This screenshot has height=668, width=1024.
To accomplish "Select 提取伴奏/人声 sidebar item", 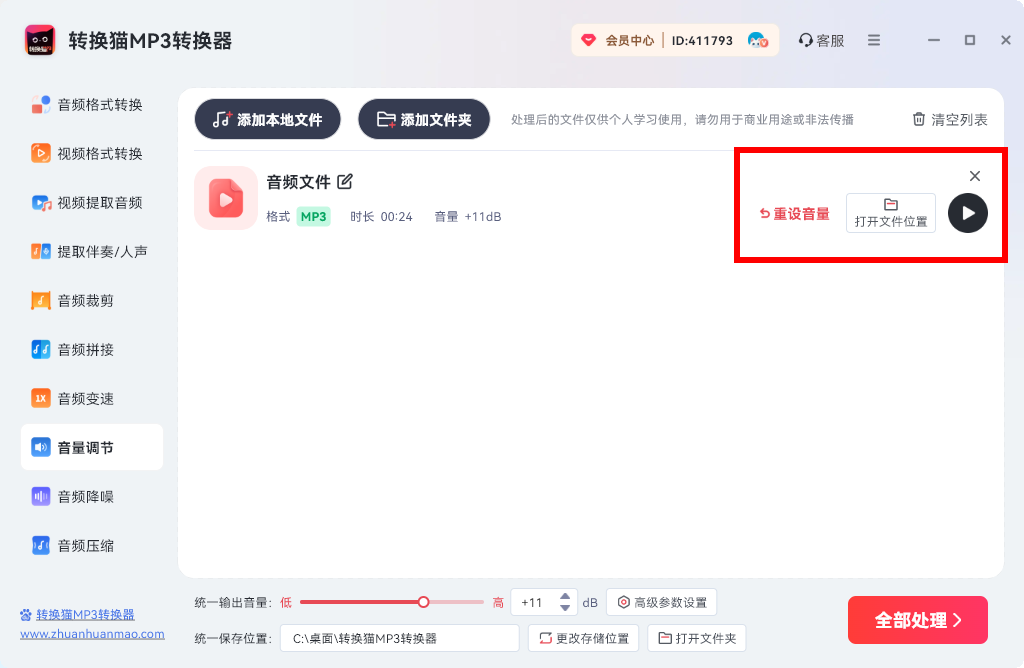I will click(89, 251).
